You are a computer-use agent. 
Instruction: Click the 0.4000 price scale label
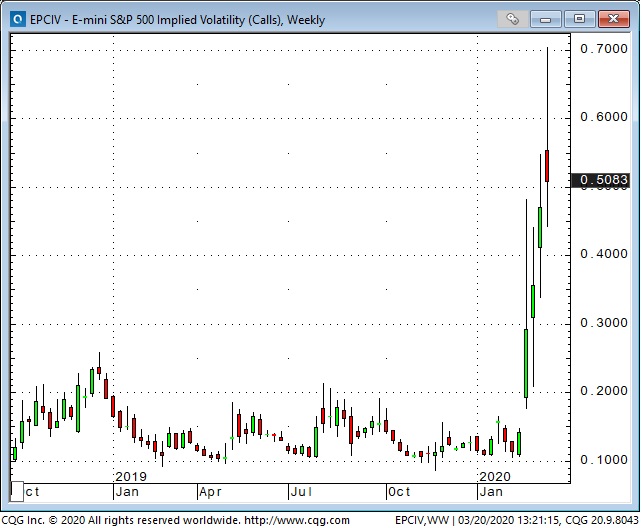coord(604,254)
